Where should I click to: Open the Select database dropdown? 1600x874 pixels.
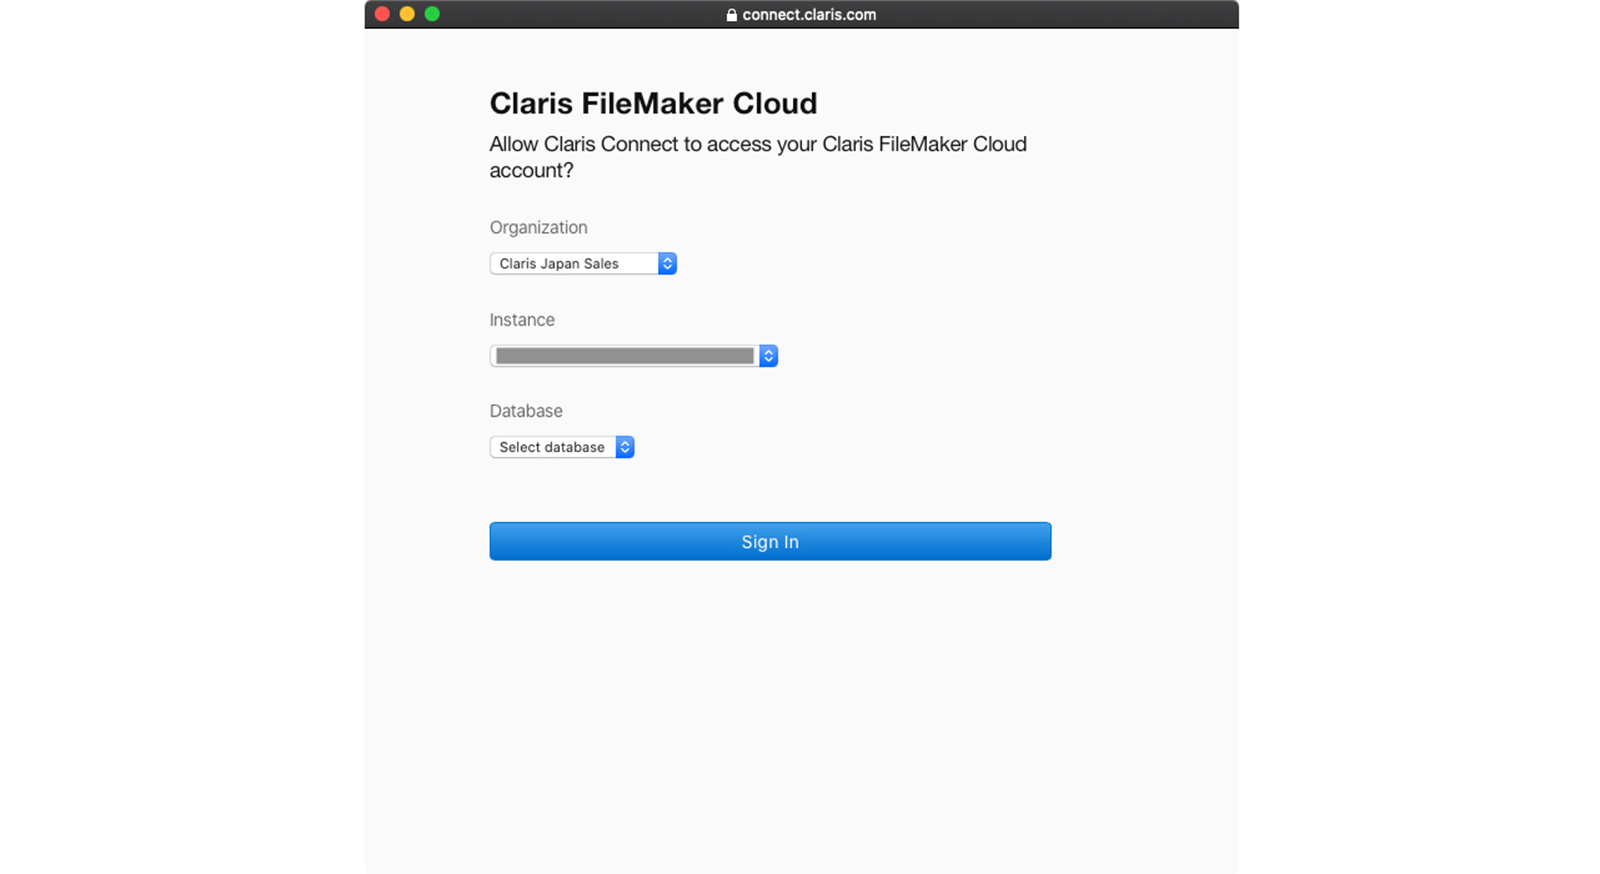[x=552, y=447]
